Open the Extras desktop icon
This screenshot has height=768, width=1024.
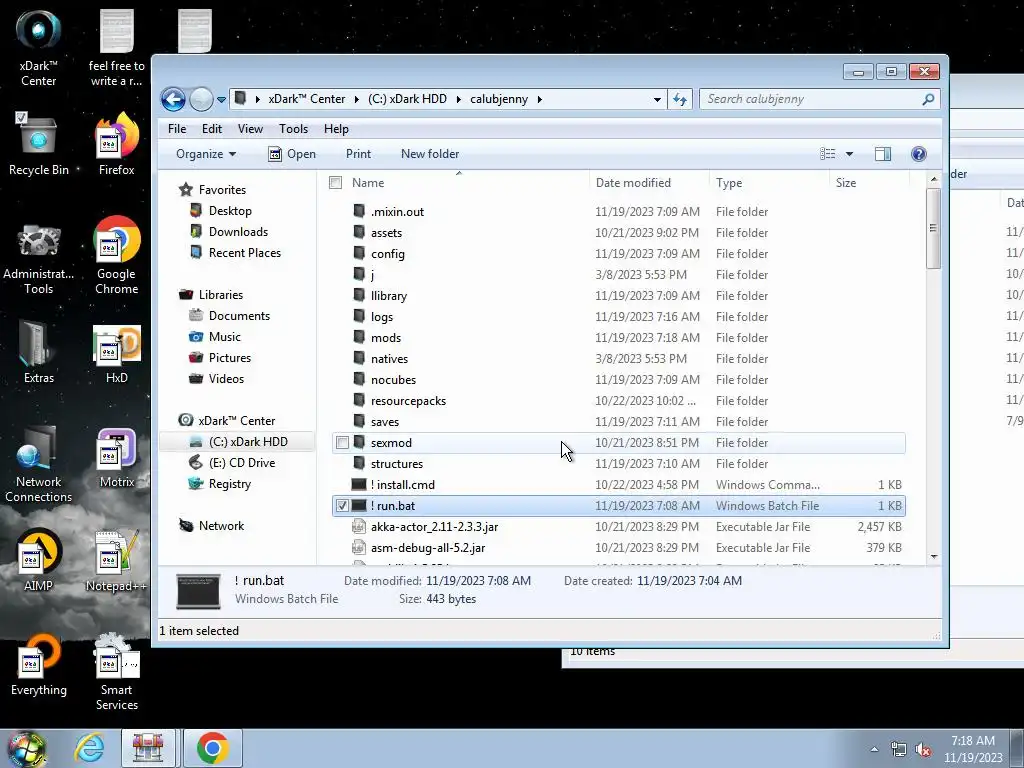(x=38, y=353)
